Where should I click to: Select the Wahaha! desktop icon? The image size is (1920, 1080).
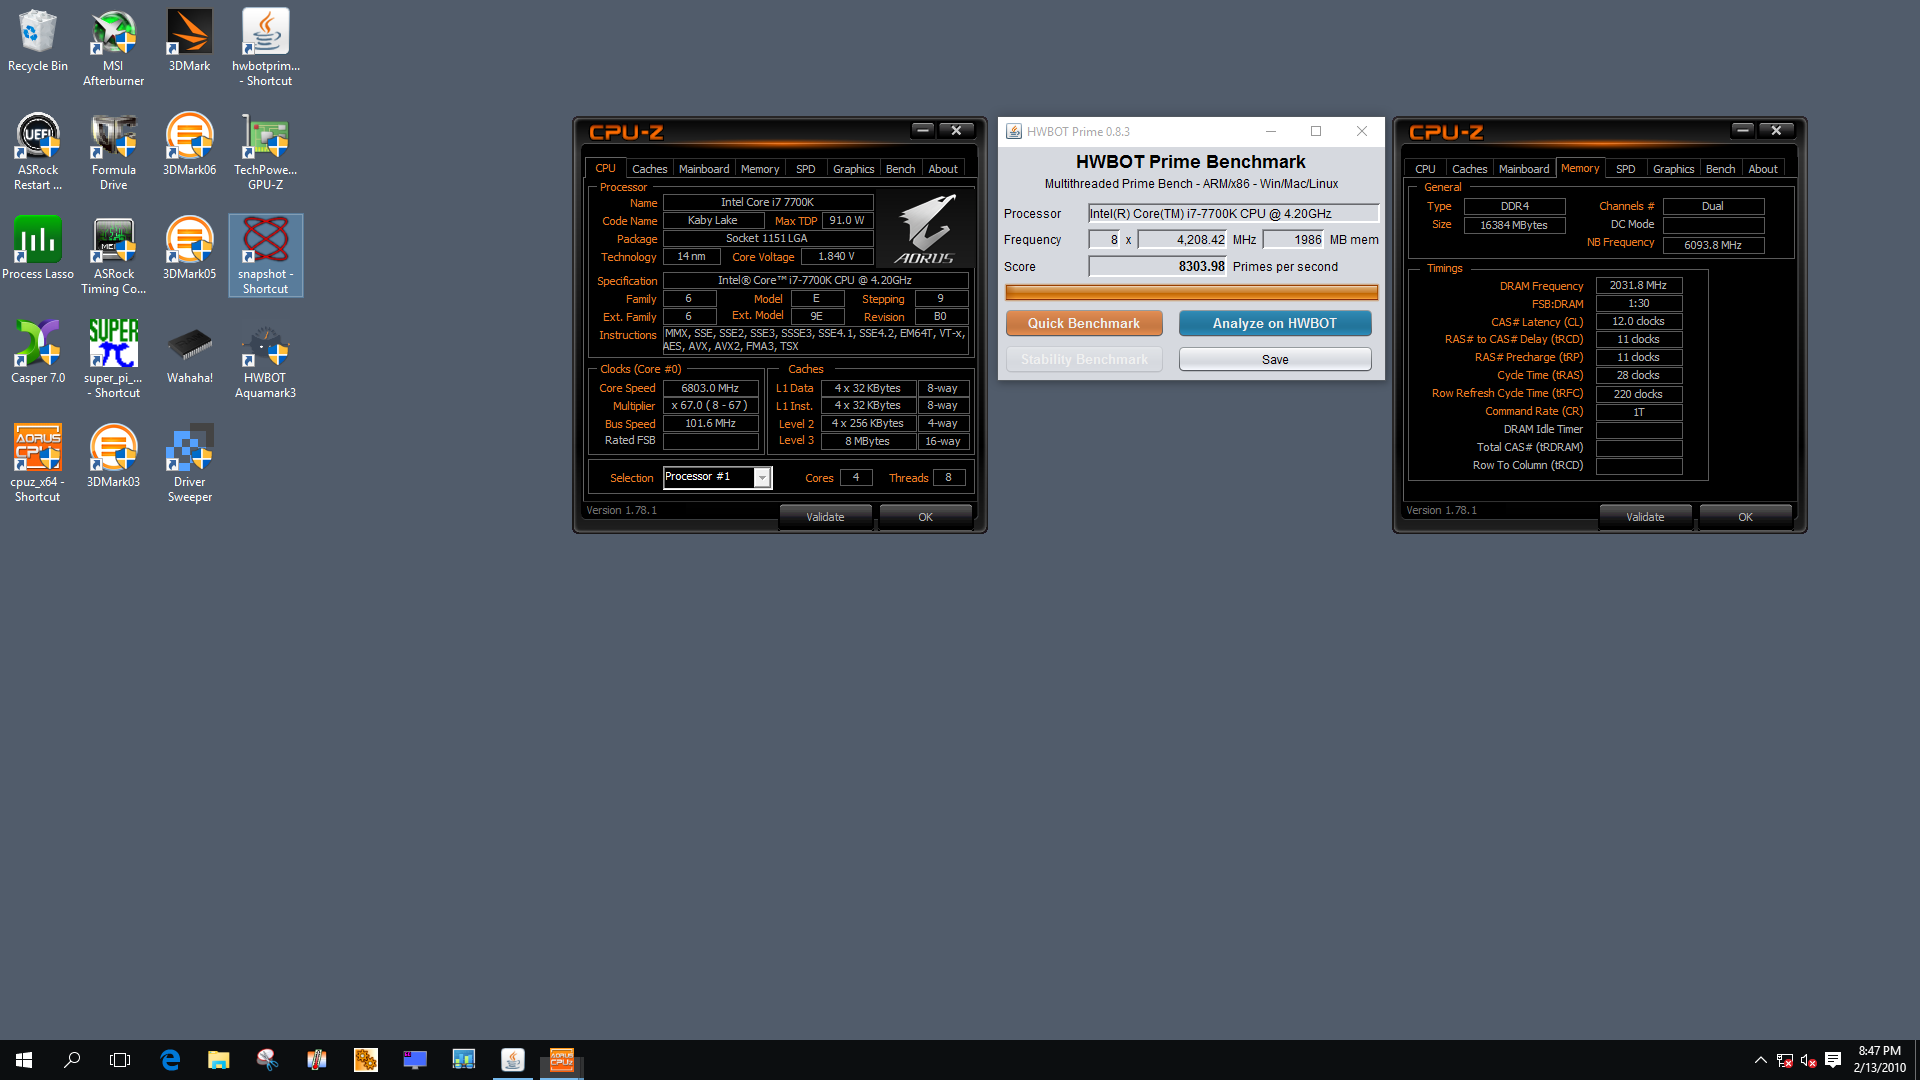pyautogui.click(x=189, y=353)
